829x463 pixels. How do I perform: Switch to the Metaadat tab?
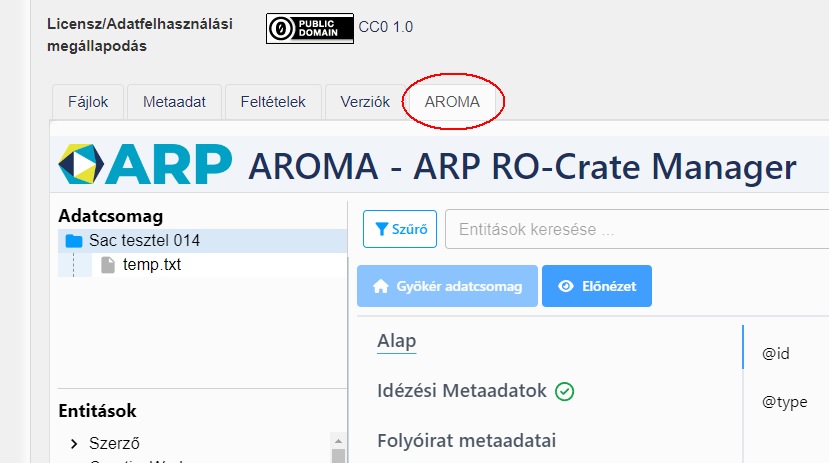click(x=174, y=102)
